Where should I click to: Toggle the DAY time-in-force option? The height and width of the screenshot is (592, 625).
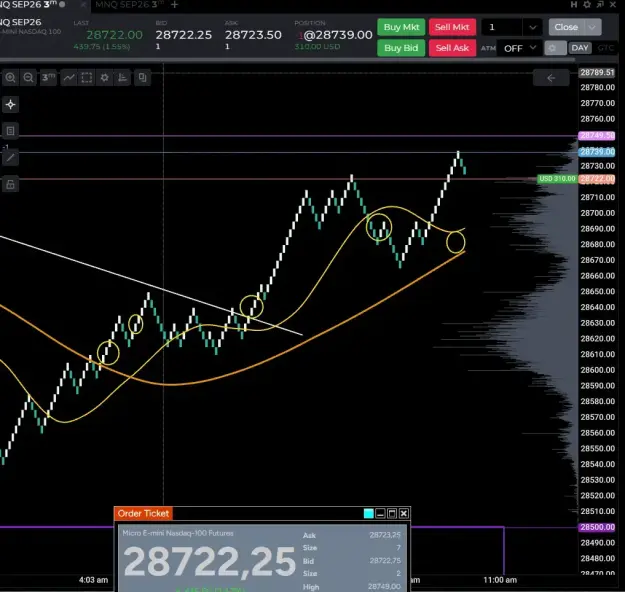(x=580, y=48)
